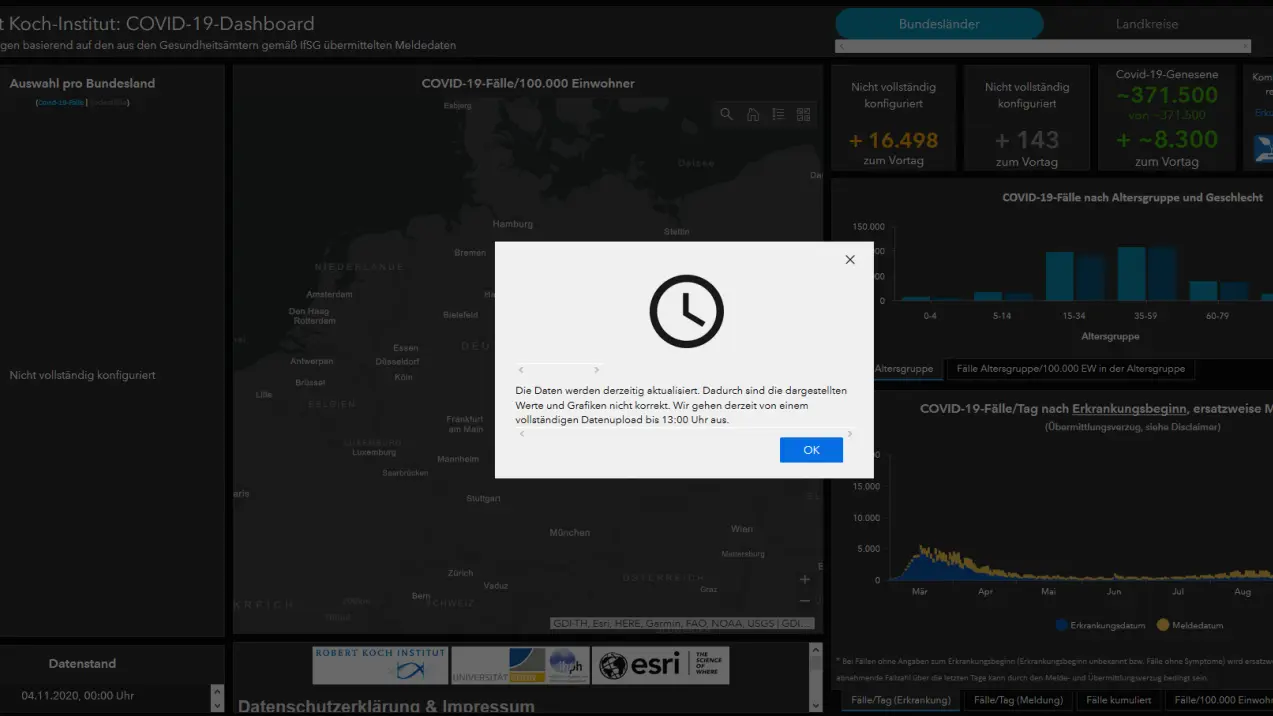Open Fälle Altersgruppe/100.000 EW tab
Image resolution: width=1273 pixels, height=716 pixels.
[1070, 369]
